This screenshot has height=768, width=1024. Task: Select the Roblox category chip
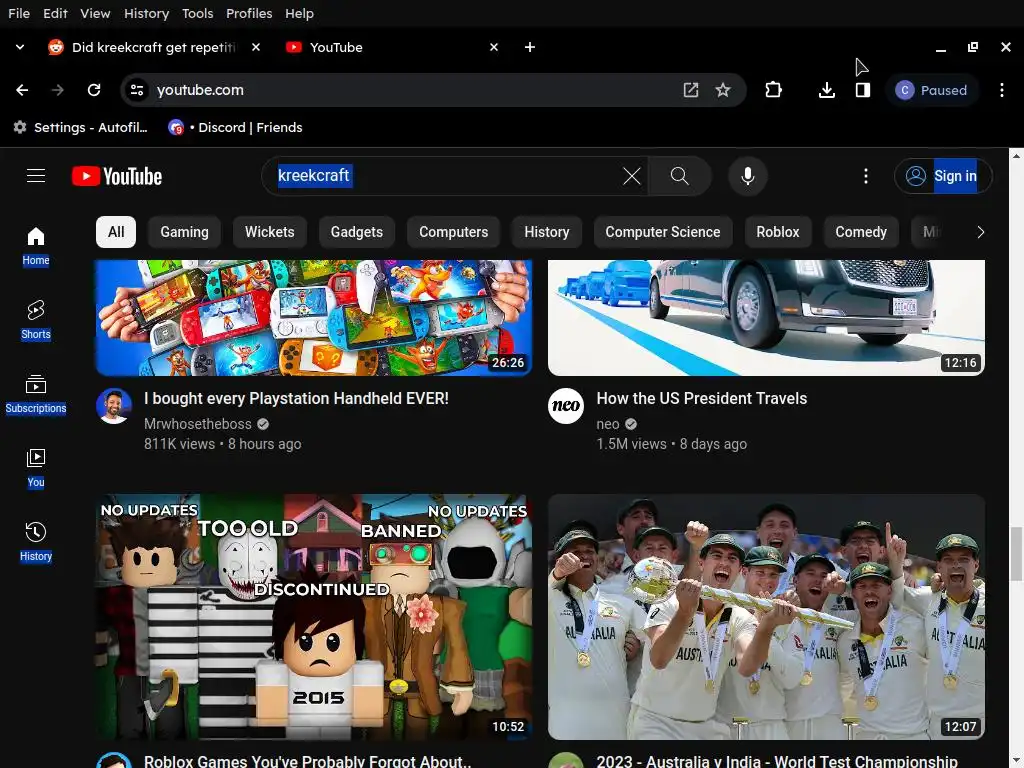tap(778, 232)
